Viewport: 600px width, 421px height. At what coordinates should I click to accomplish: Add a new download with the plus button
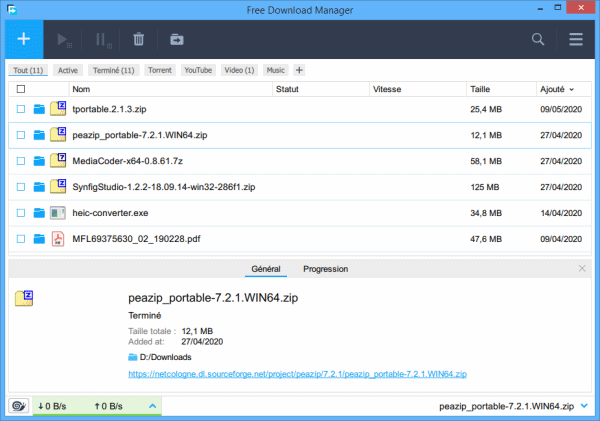pos(24,39)
